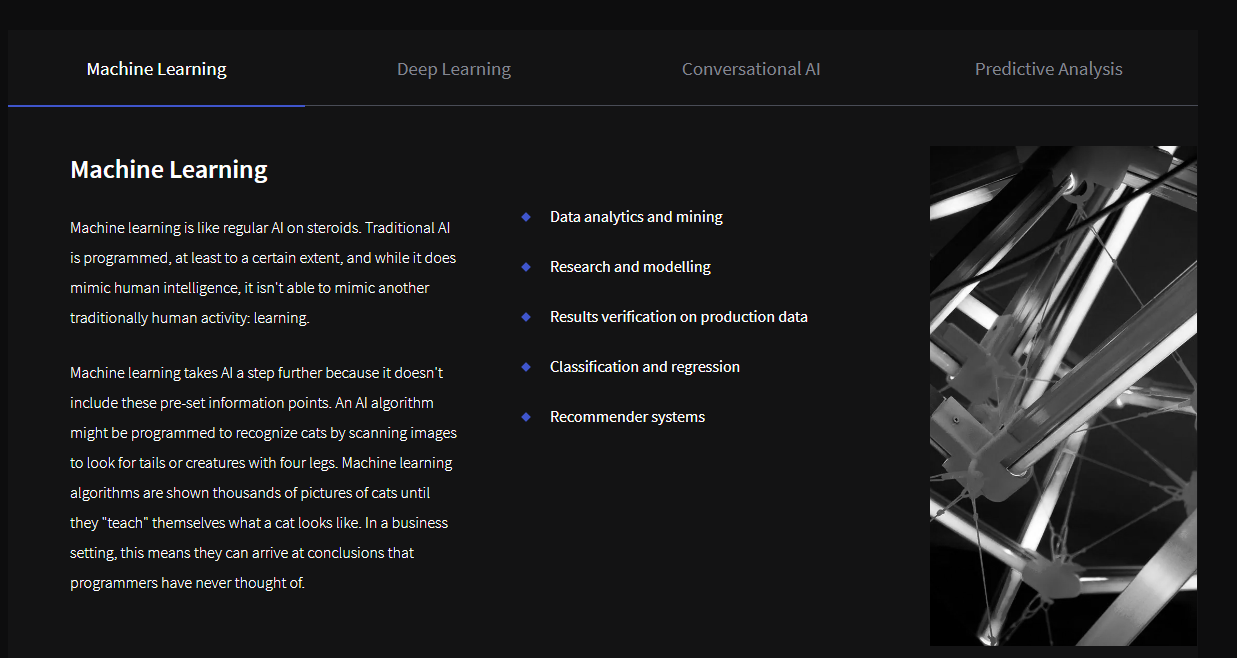The image size is (1237, 658).
Task: Click the Machine Learning page heading
Action: point(168,168)
